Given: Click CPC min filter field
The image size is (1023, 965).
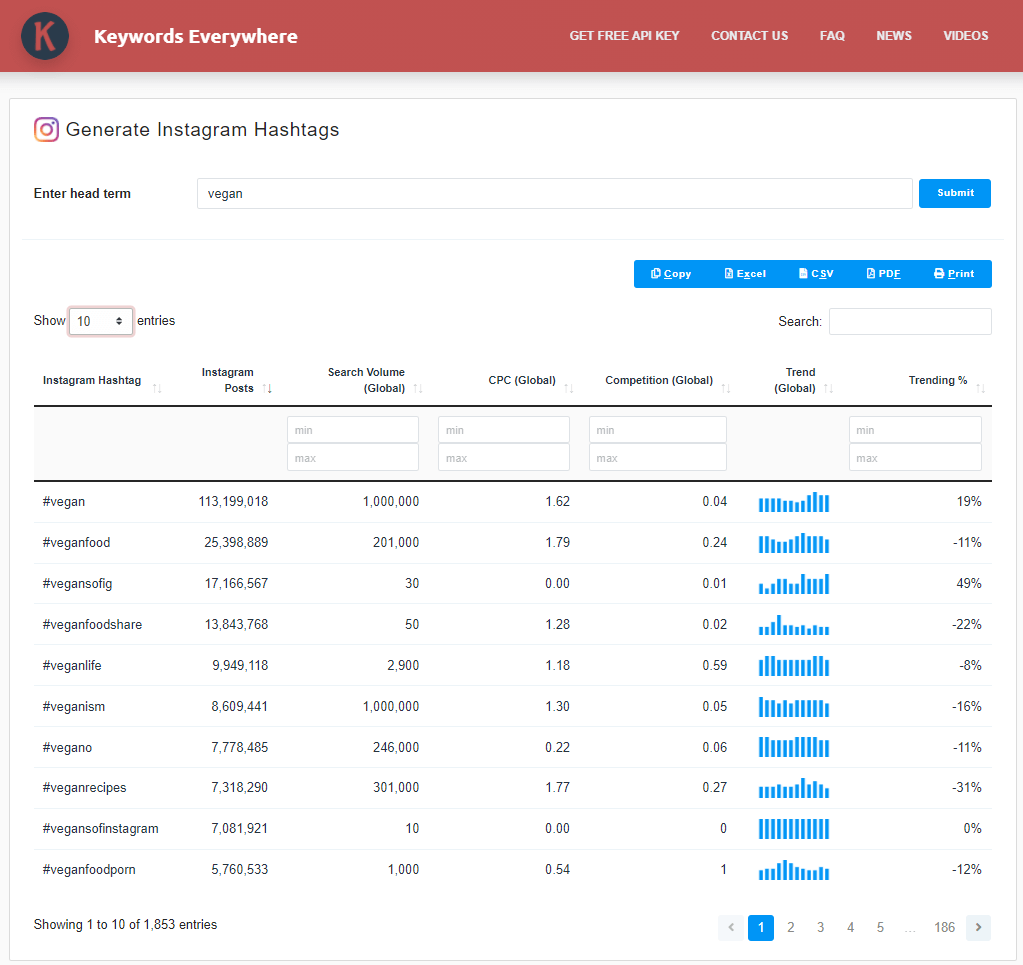Looking at the screenshot, I should [x=504, y=430].
